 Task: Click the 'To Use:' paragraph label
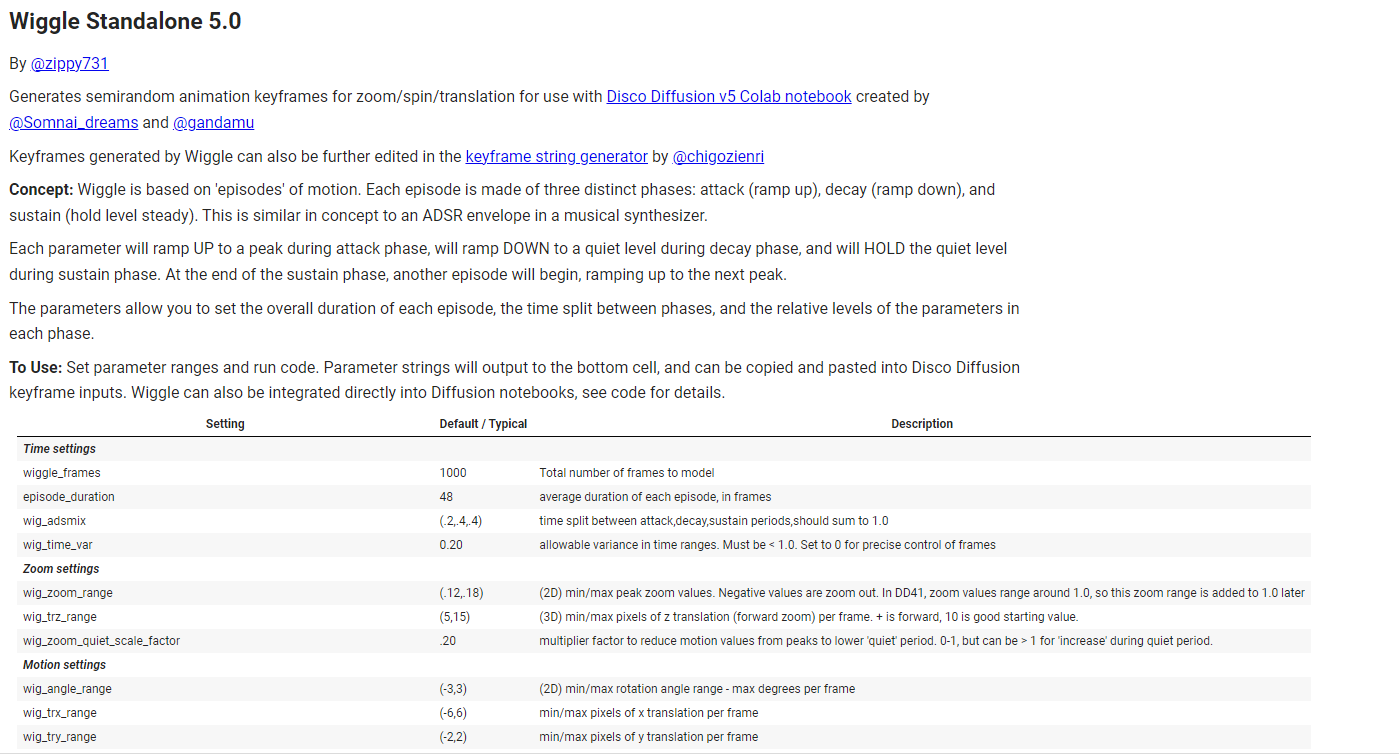coord(35,367)
